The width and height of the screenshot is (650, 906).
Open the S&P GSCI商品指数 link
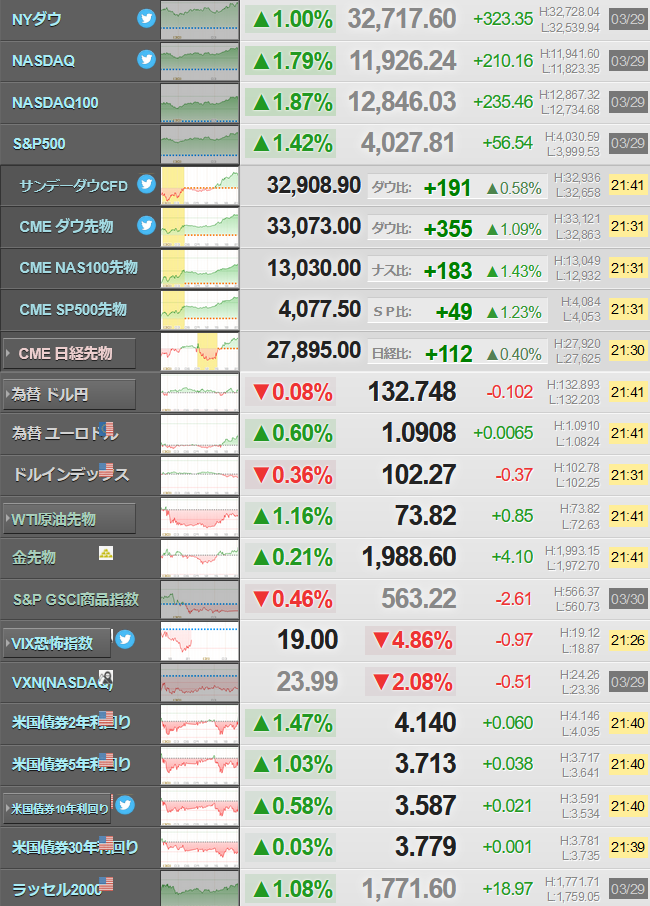pos(76,599)
